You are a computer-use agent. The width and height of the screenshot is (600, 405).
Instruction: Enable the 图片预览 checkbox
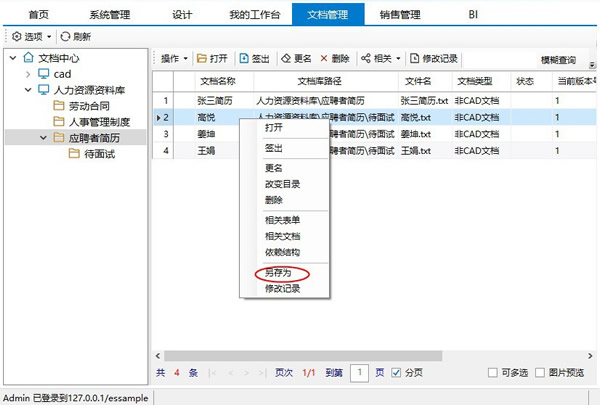pyautogui.click(x=540, y=373)
